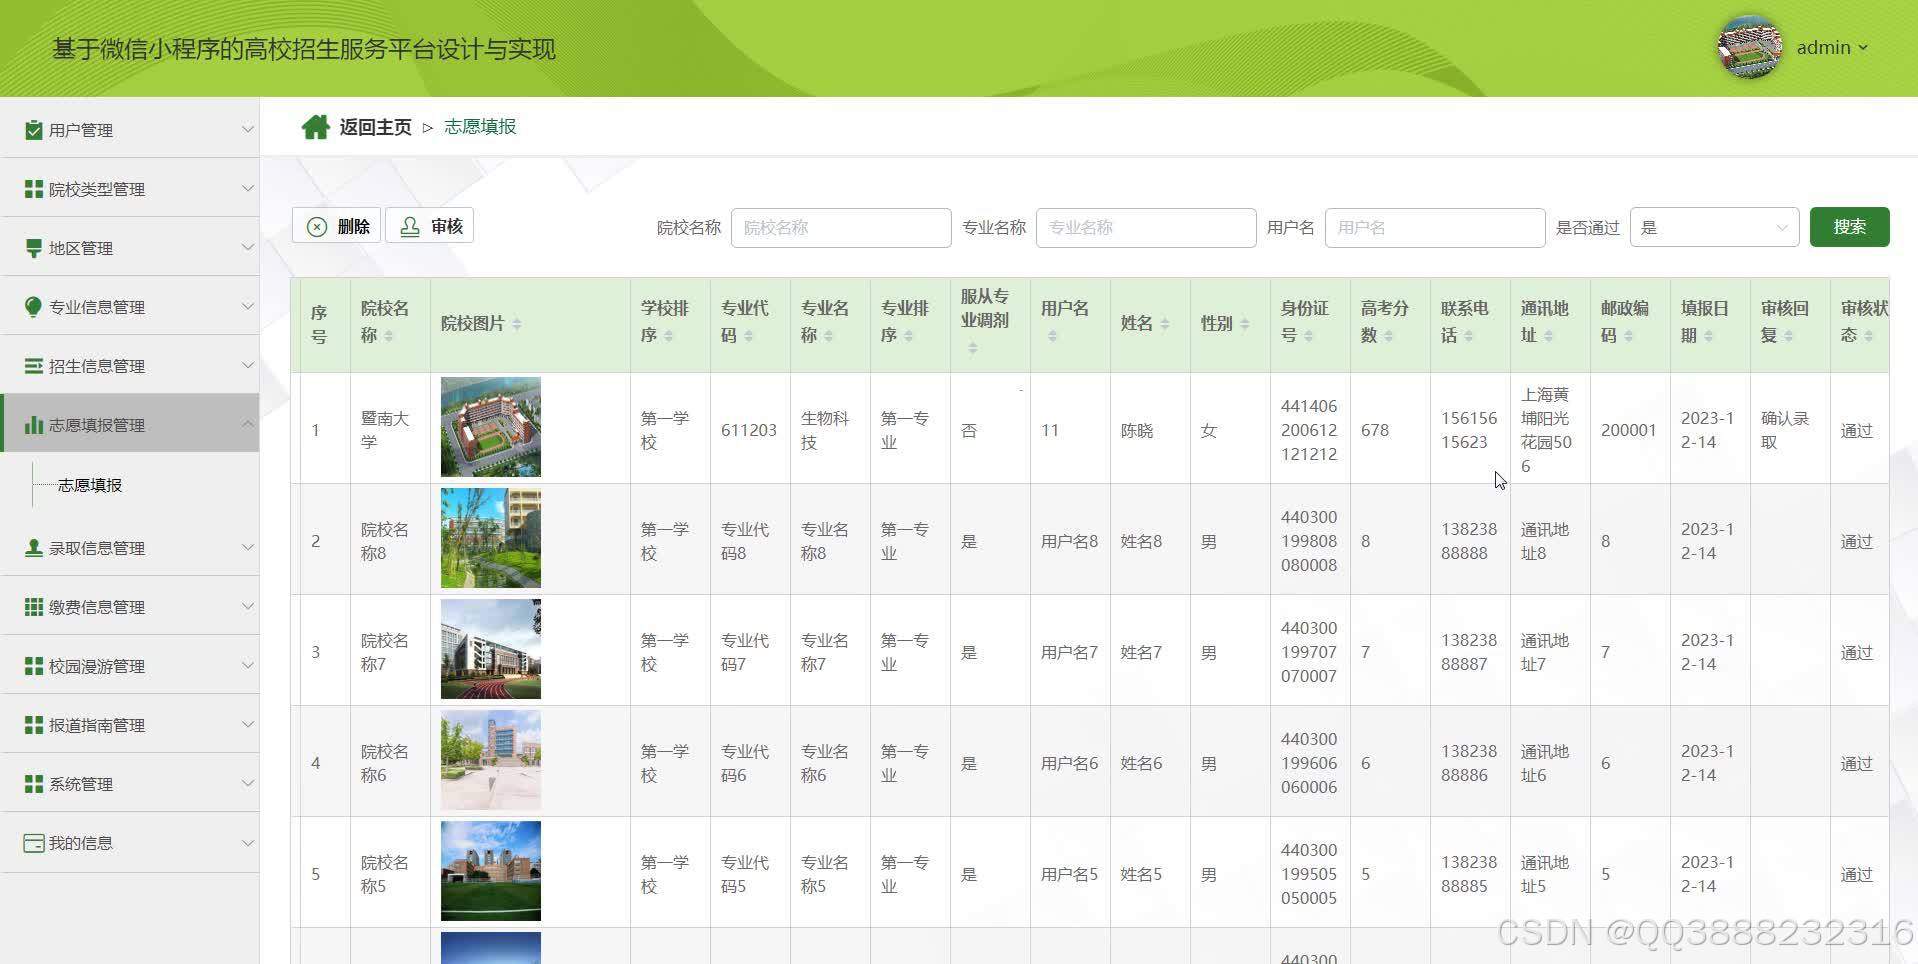Click the bulb icon of 专业信息管理
Viewport: 1918px width, 964px height.
tap(33, 307)
